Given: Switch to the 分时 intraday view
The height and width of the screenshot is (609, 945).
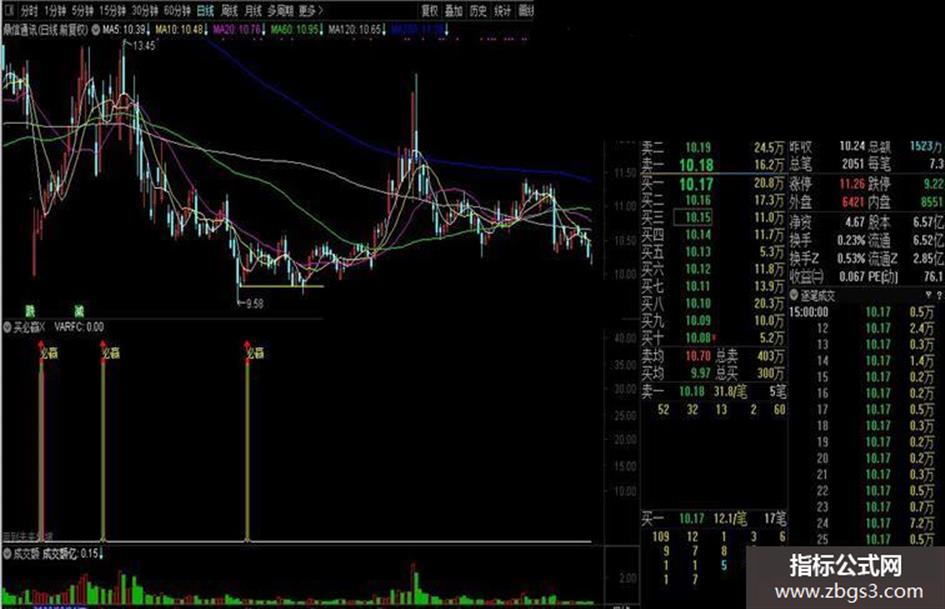Looking at the screenshot, I should 29,10.
